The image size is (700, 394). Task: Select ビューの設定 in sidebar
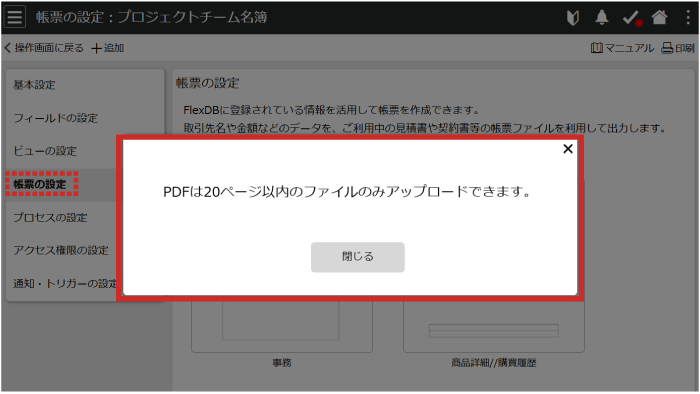click(x=45, y=151)
